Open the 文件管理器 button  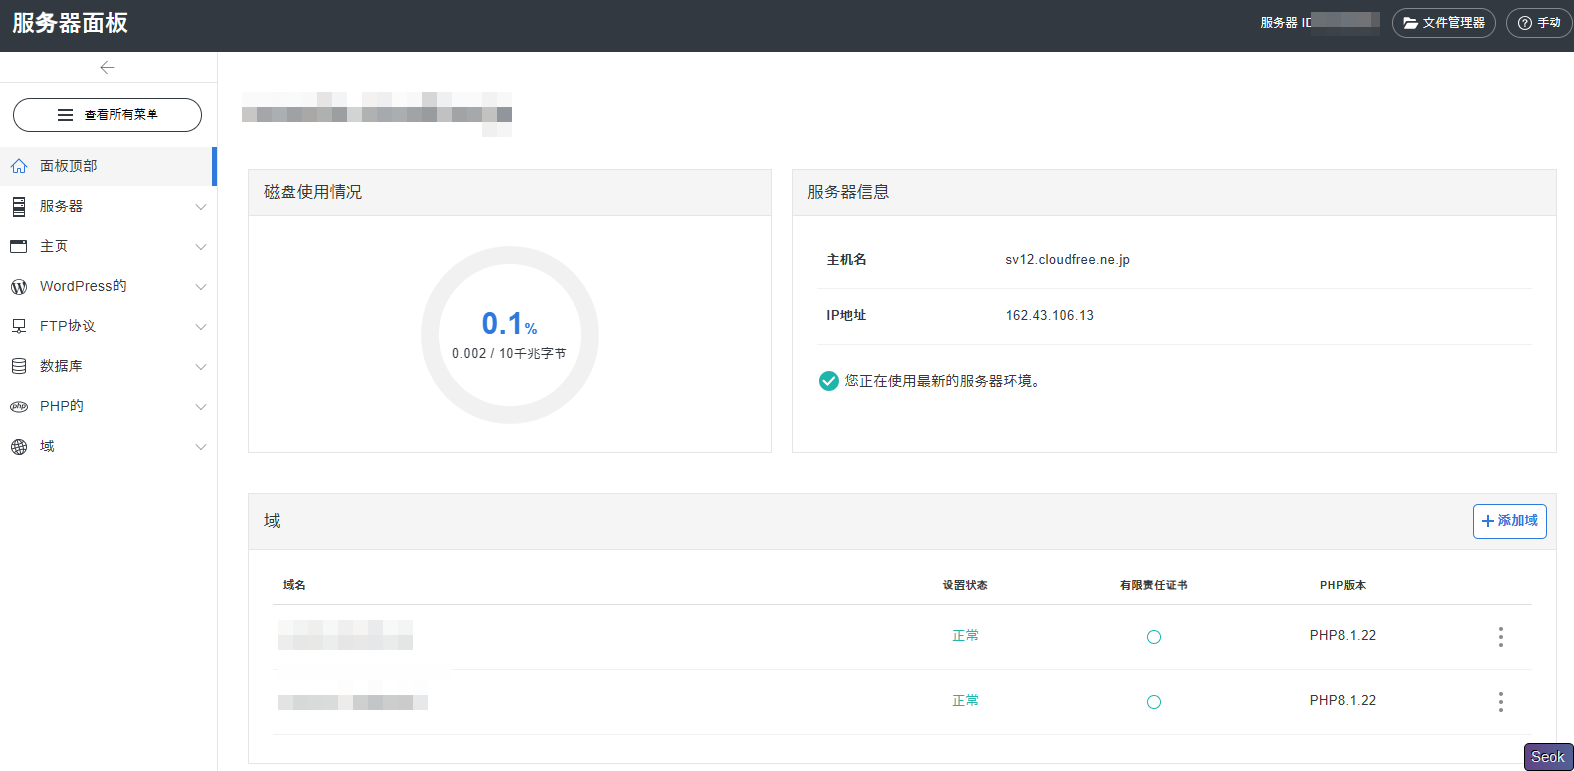tap(1443, 23)
